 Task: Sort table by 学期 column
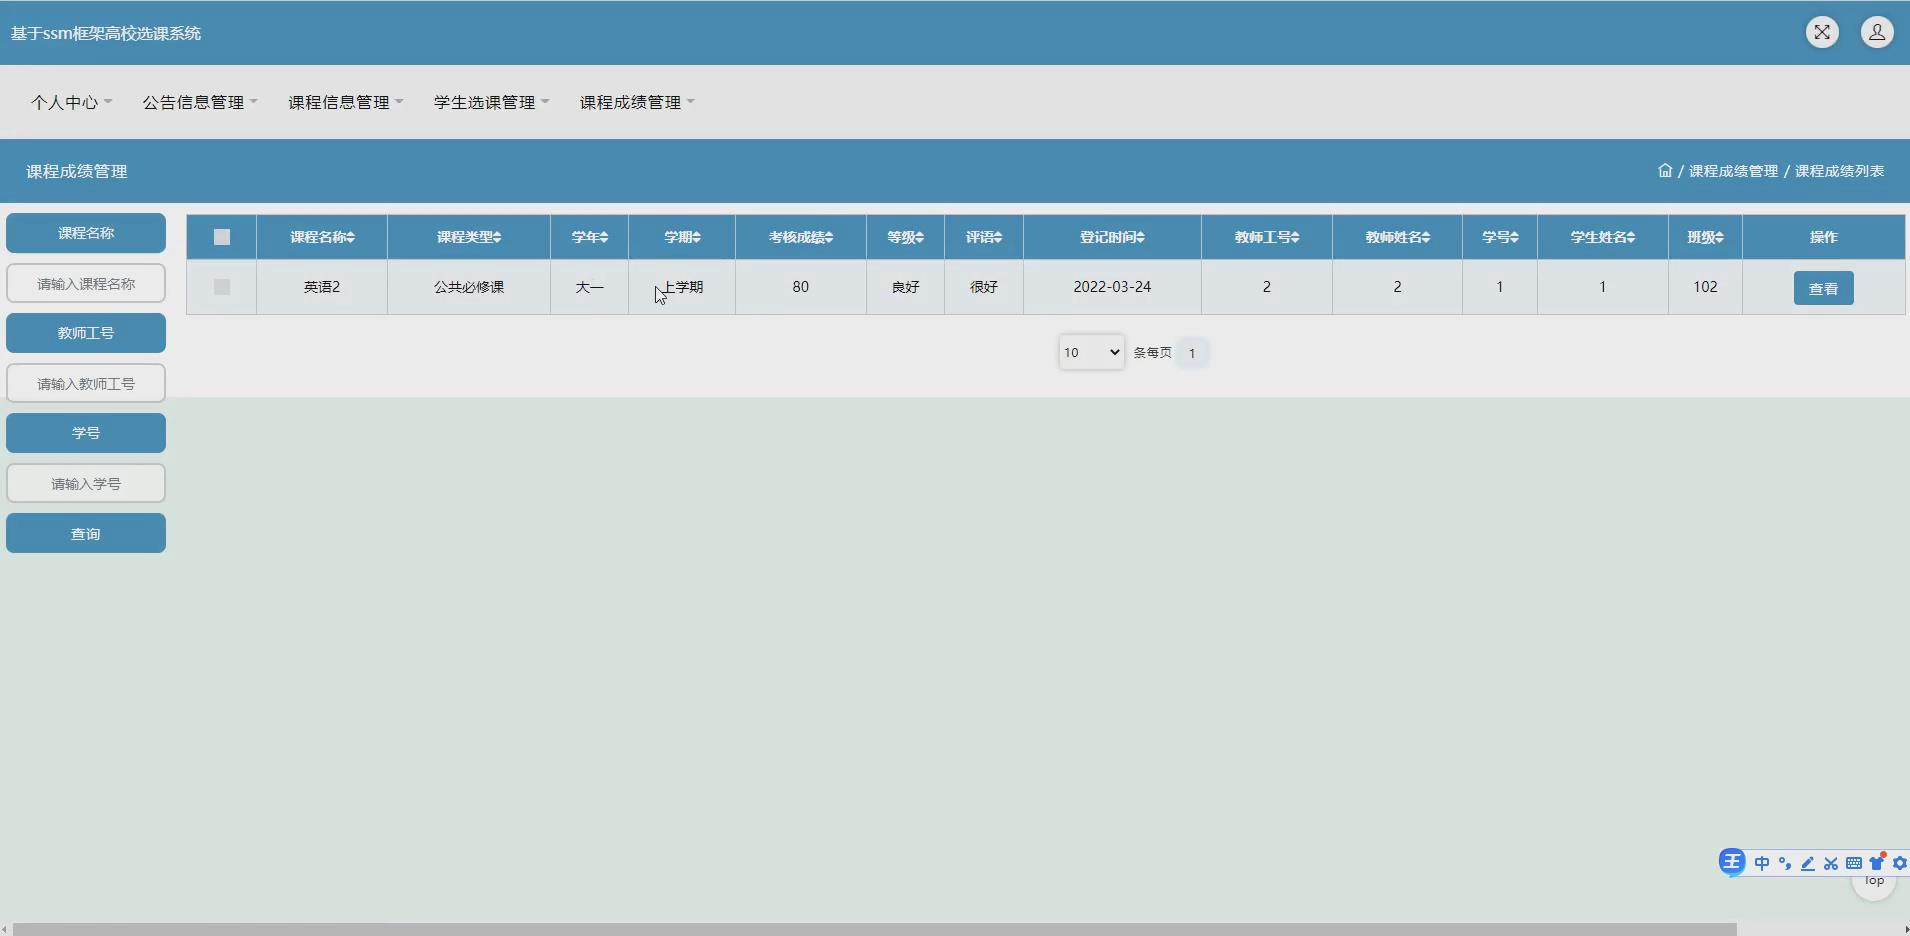click(x=682, y=237)
